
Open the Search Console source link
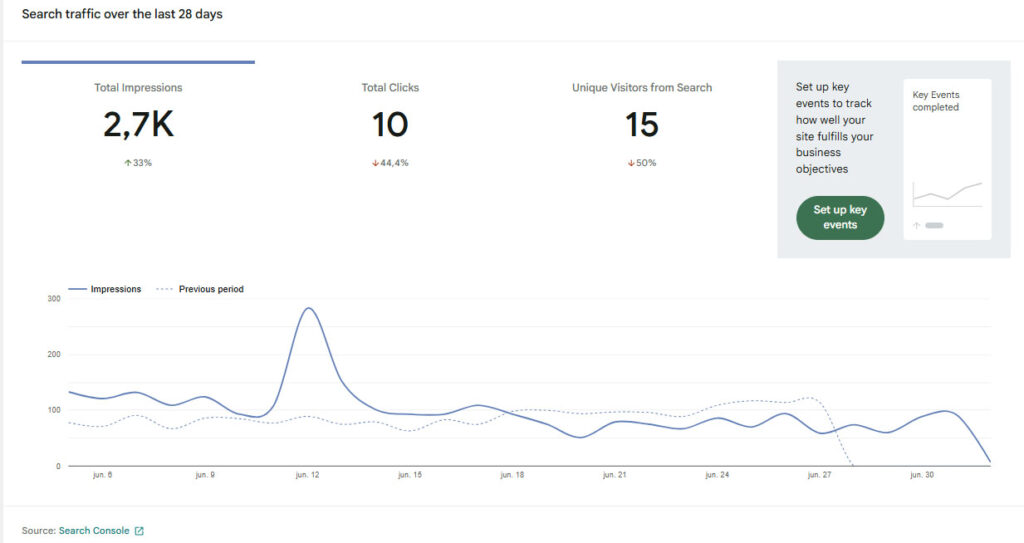(x=94, y=531)
